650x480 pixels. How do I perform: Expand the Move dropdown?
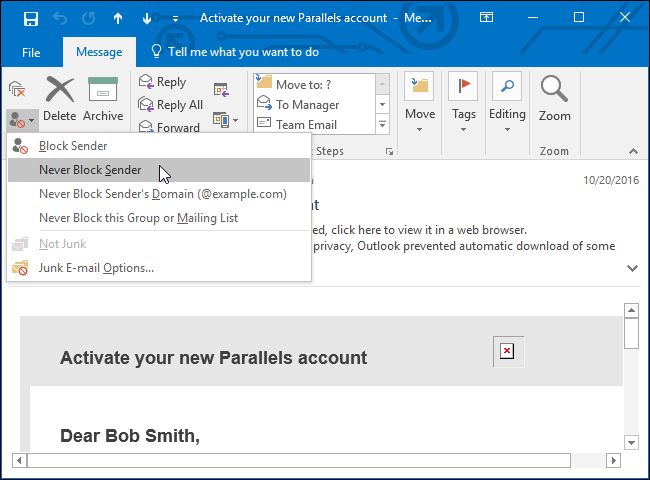420,103
